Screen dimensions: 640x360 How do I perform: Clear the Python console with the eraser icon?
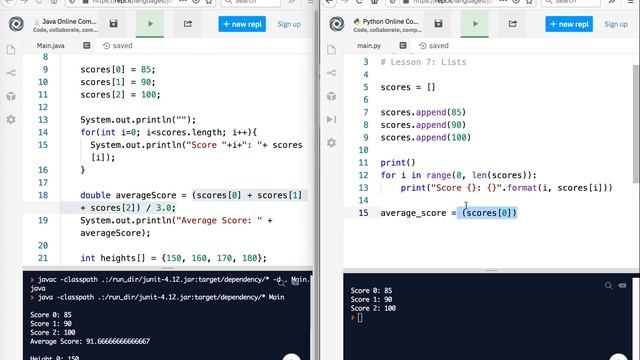pos(622,285)
